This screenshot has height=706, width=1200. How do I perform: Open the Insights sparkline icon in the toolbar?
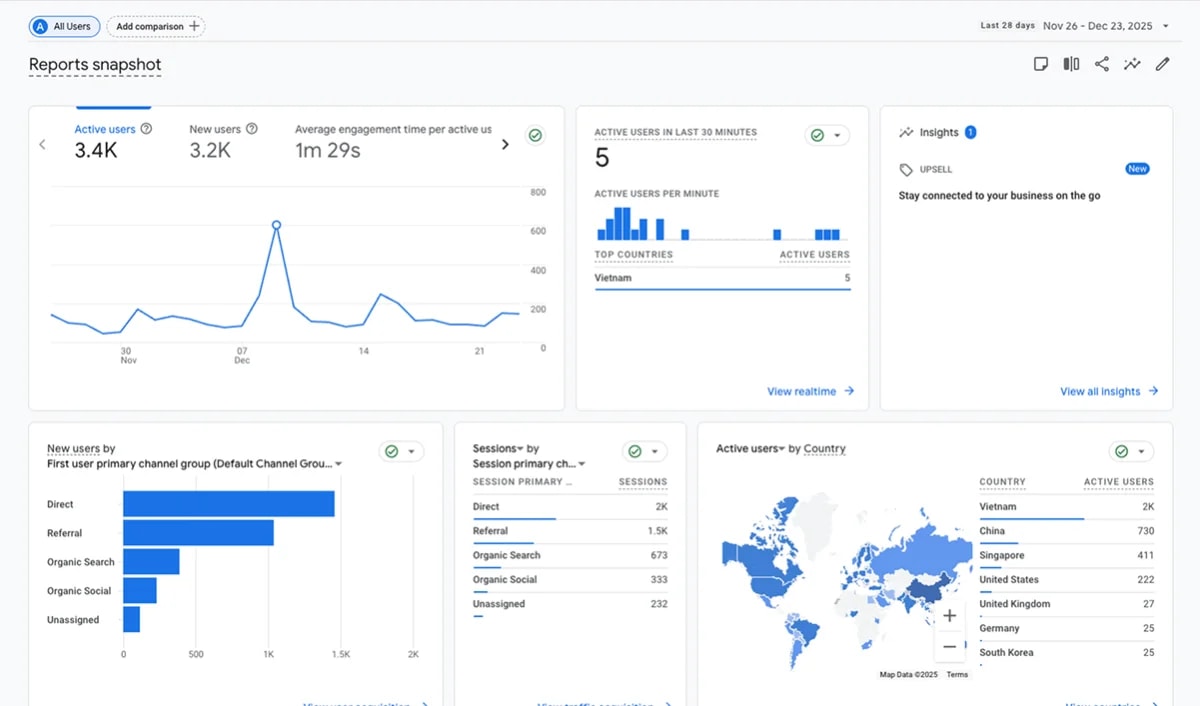[x=1132, y=64]
